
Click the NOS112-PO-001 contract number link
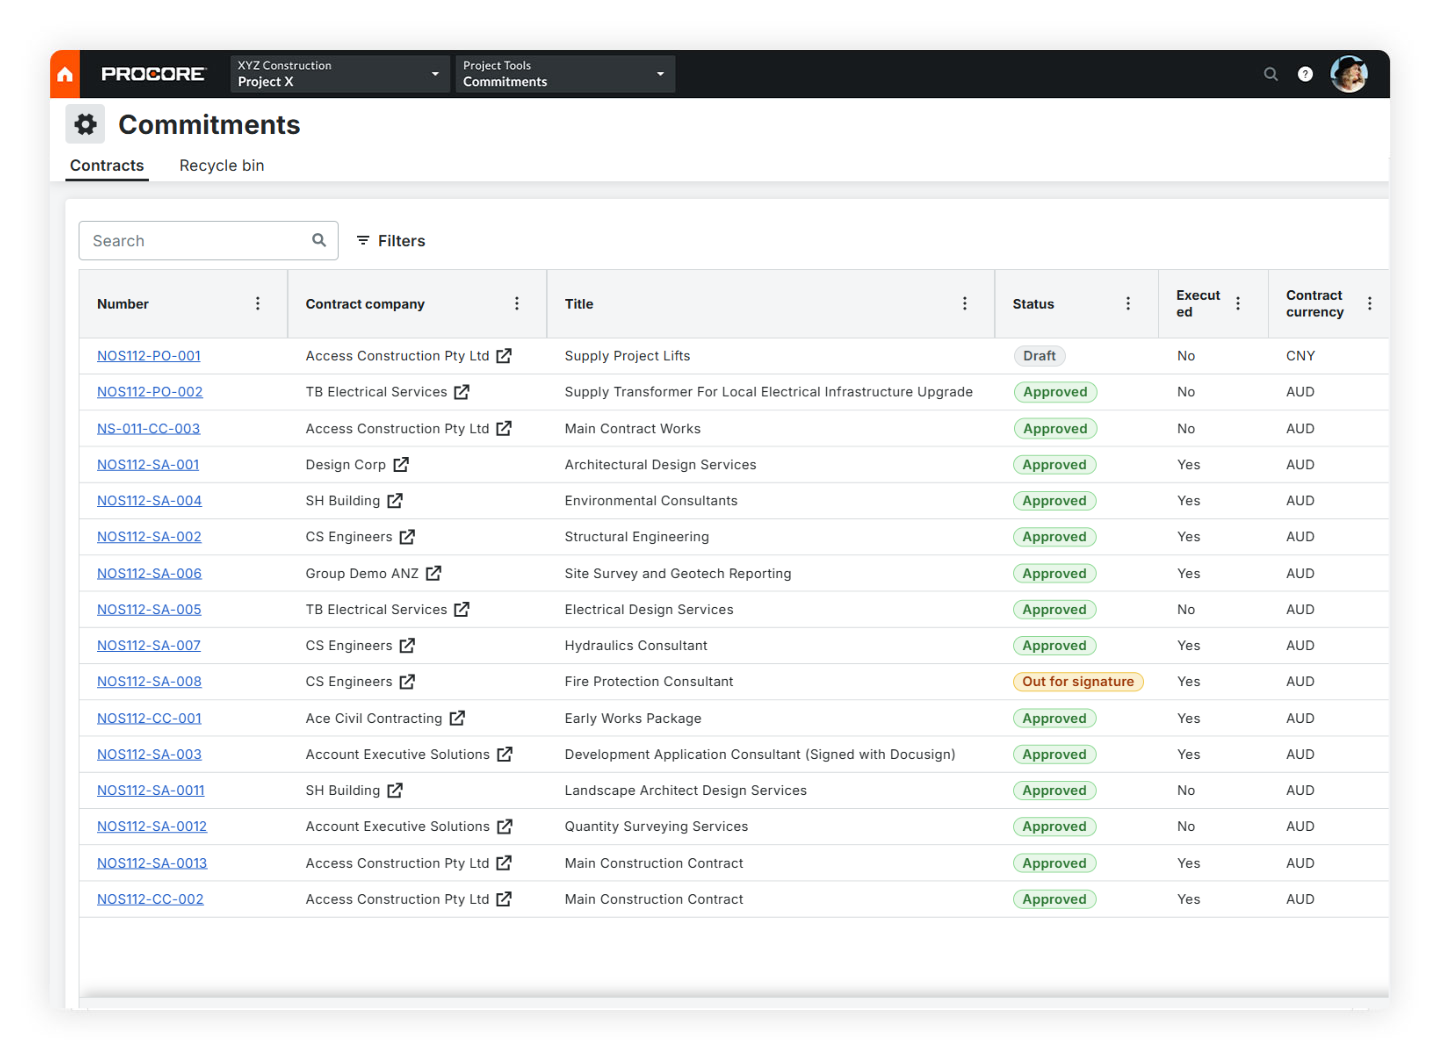pyautogui.click(x=148, y=355)
